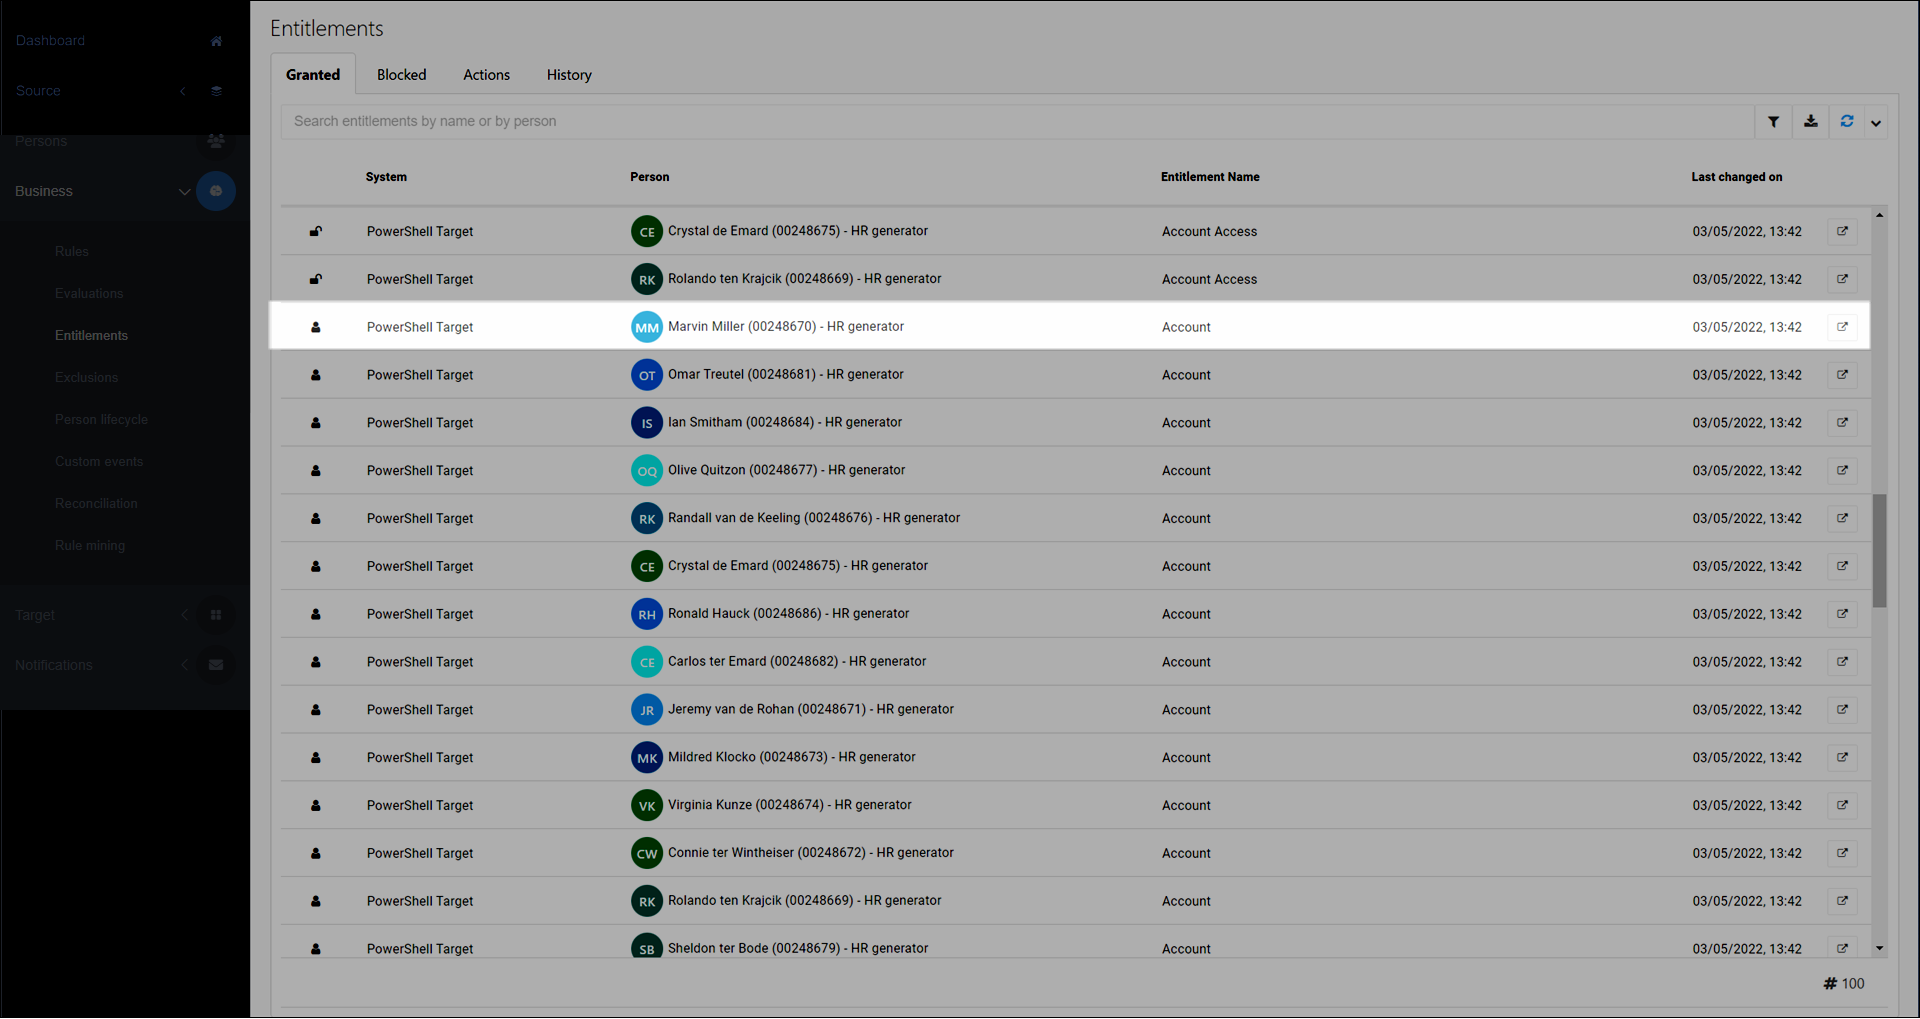Expand the toolbar dropdown chevron next to refresh
This screenshot has width=1920, height=1019.
[1876, 123]
